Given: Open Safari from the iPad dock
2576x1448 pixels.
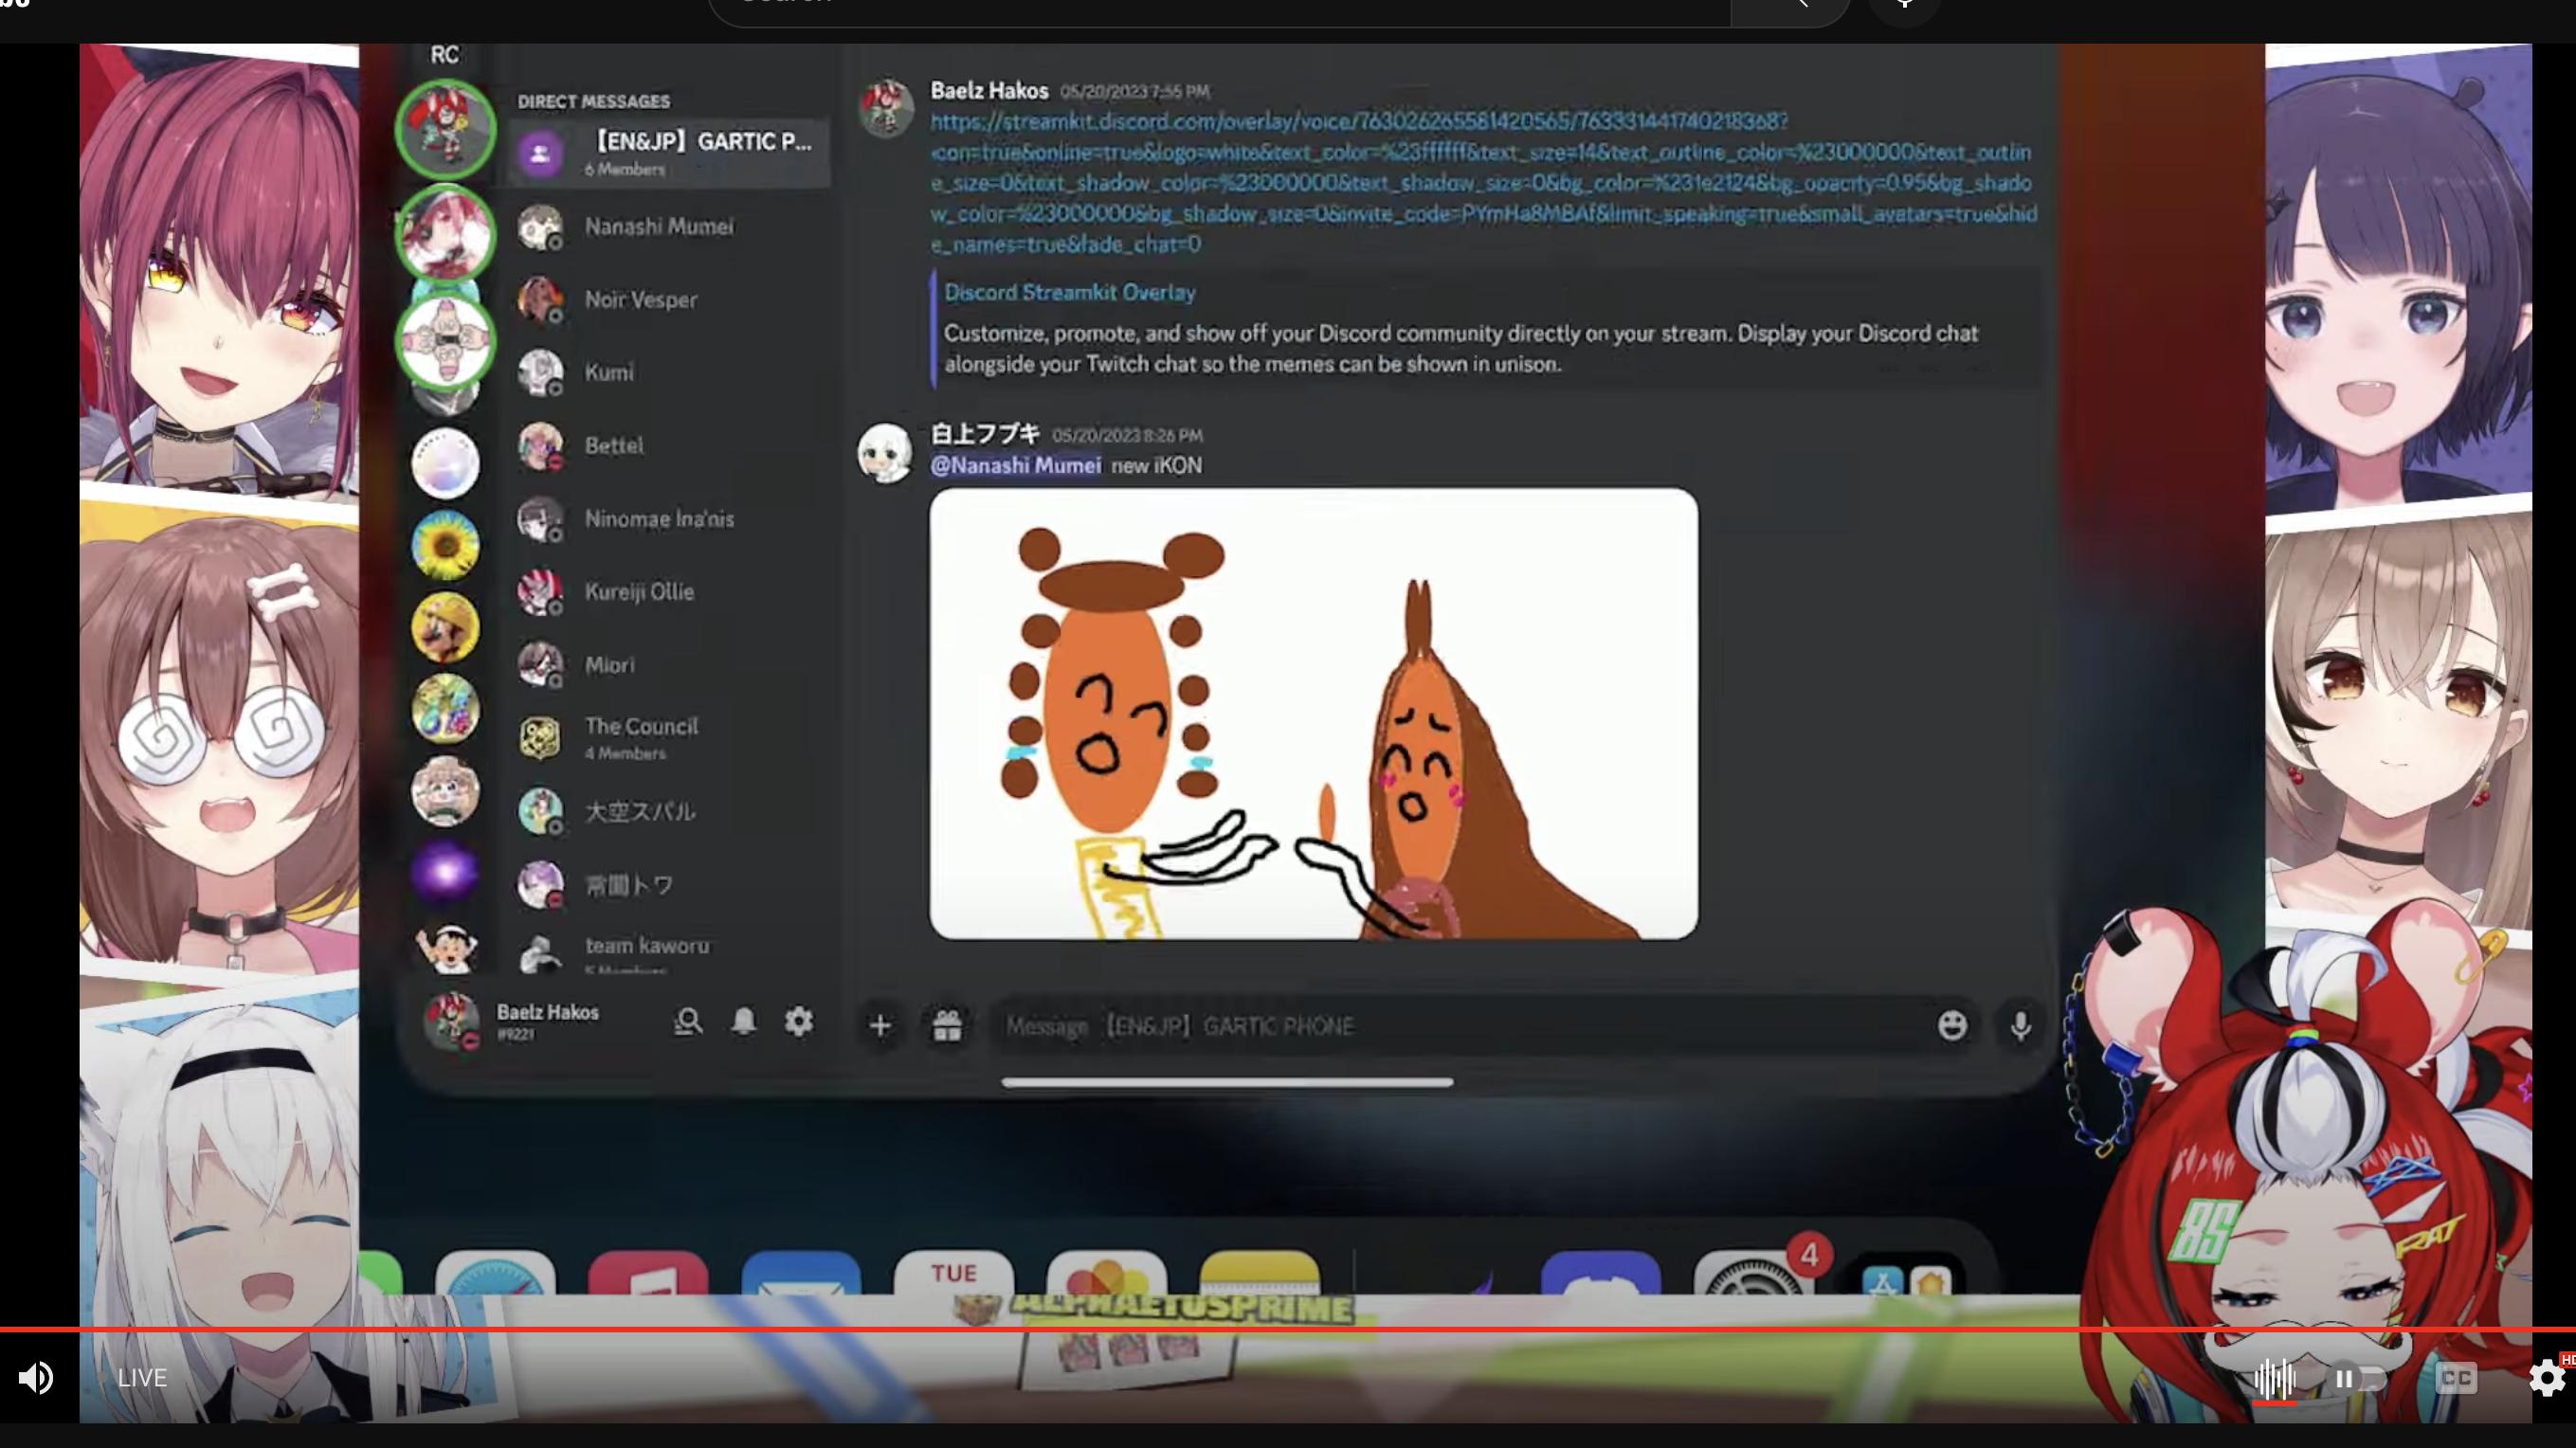Looking at the screenshot, I should [x=495, y=1273].
